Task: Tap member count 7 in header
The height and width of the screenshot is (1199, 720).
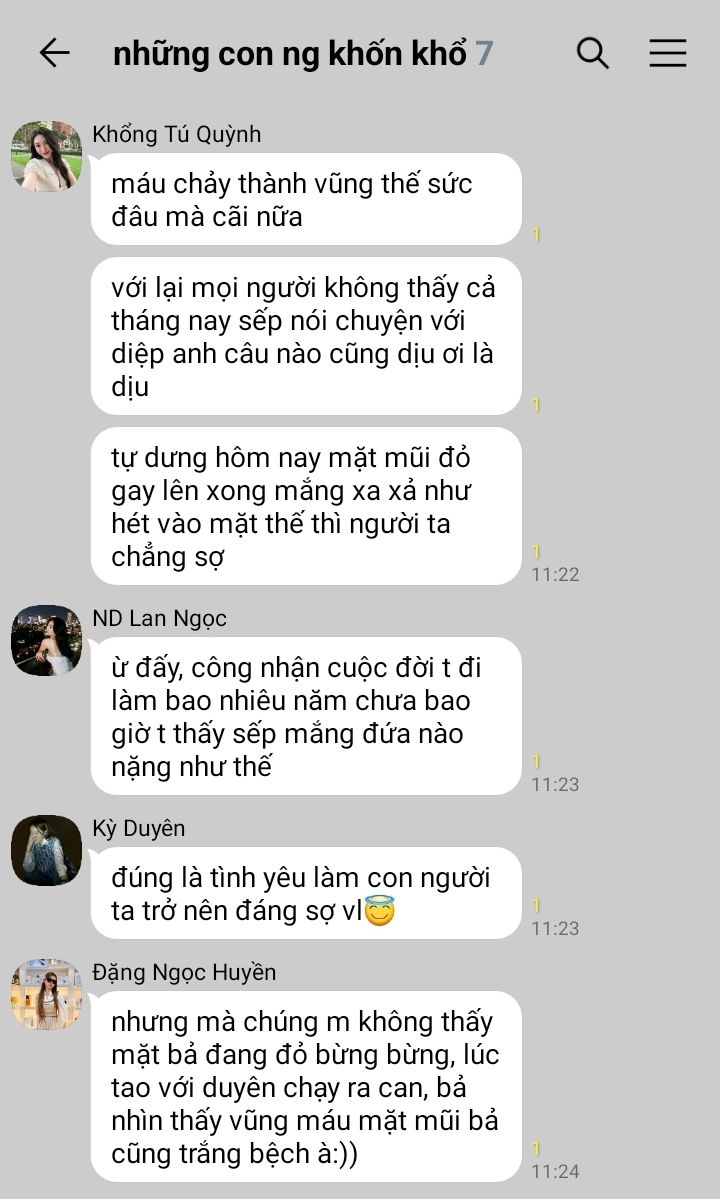Action: click(x=484, y=54)
